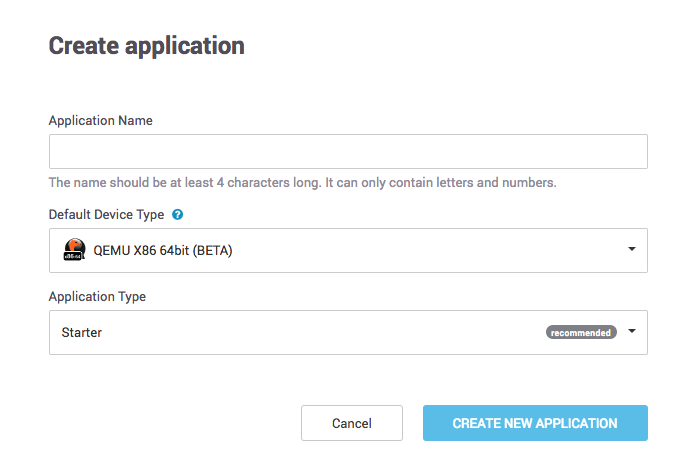Open the 'Starter' application type selection

click(300, 332)
